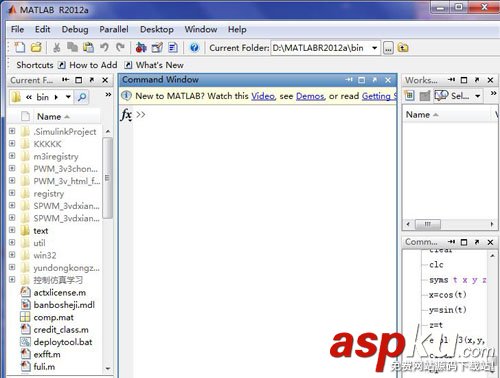Open Current Folder path dropdown
Image resolution: width=500 pixels, height=378 pixels.
pyautogui.click(x=375, y=48)
